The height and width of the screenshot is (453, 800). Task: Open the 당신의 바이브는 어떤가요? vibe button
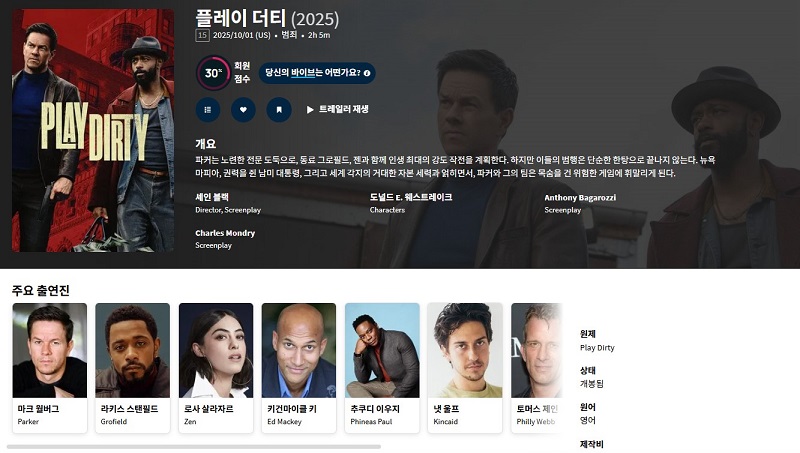(x=317, y=73)
